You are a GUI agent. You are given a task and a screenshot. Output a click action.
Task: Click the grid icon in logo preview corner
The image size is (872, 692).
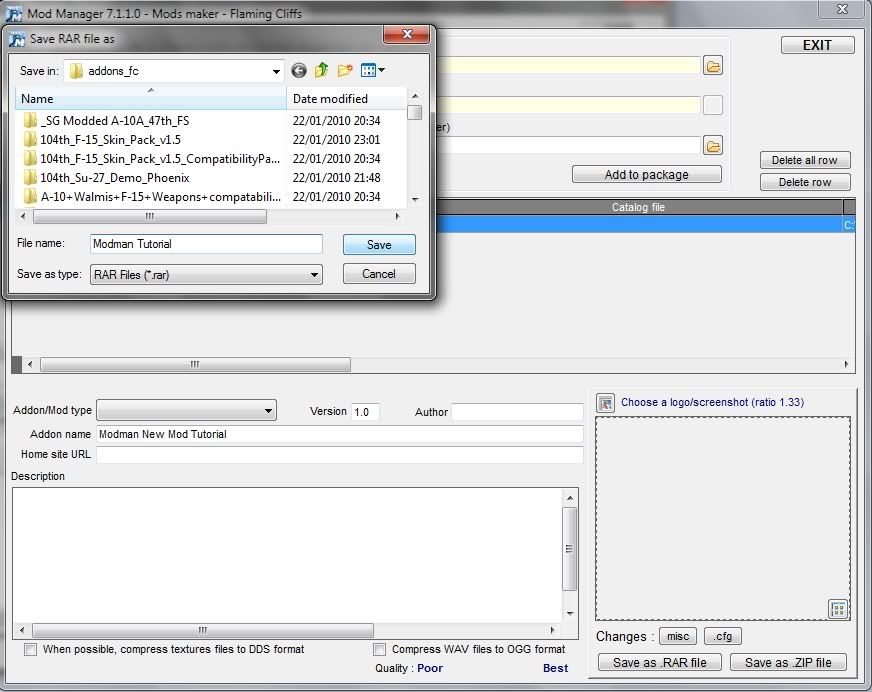838,609
